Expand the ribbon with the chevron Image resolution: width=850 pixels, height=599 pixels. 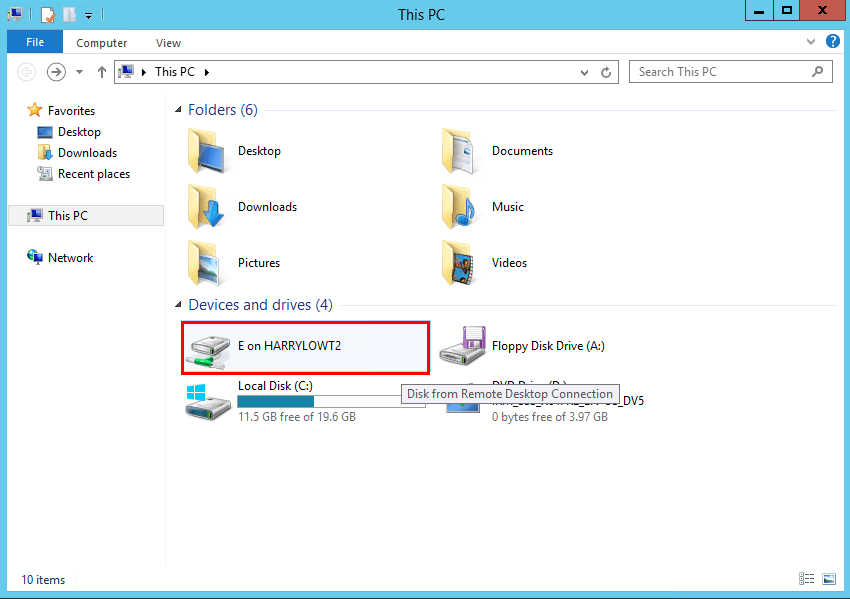coord(810,42)
